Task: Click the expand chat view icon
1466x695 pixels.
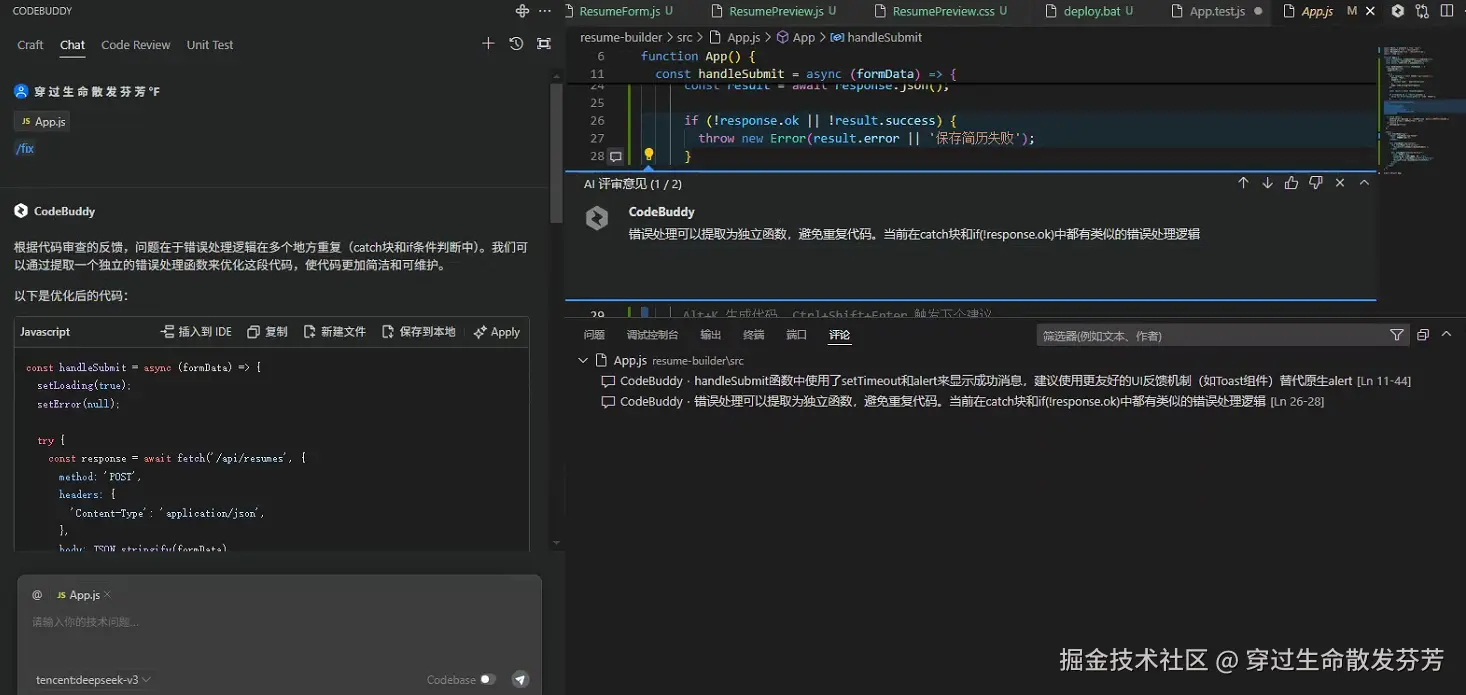Action: point(544,44)
